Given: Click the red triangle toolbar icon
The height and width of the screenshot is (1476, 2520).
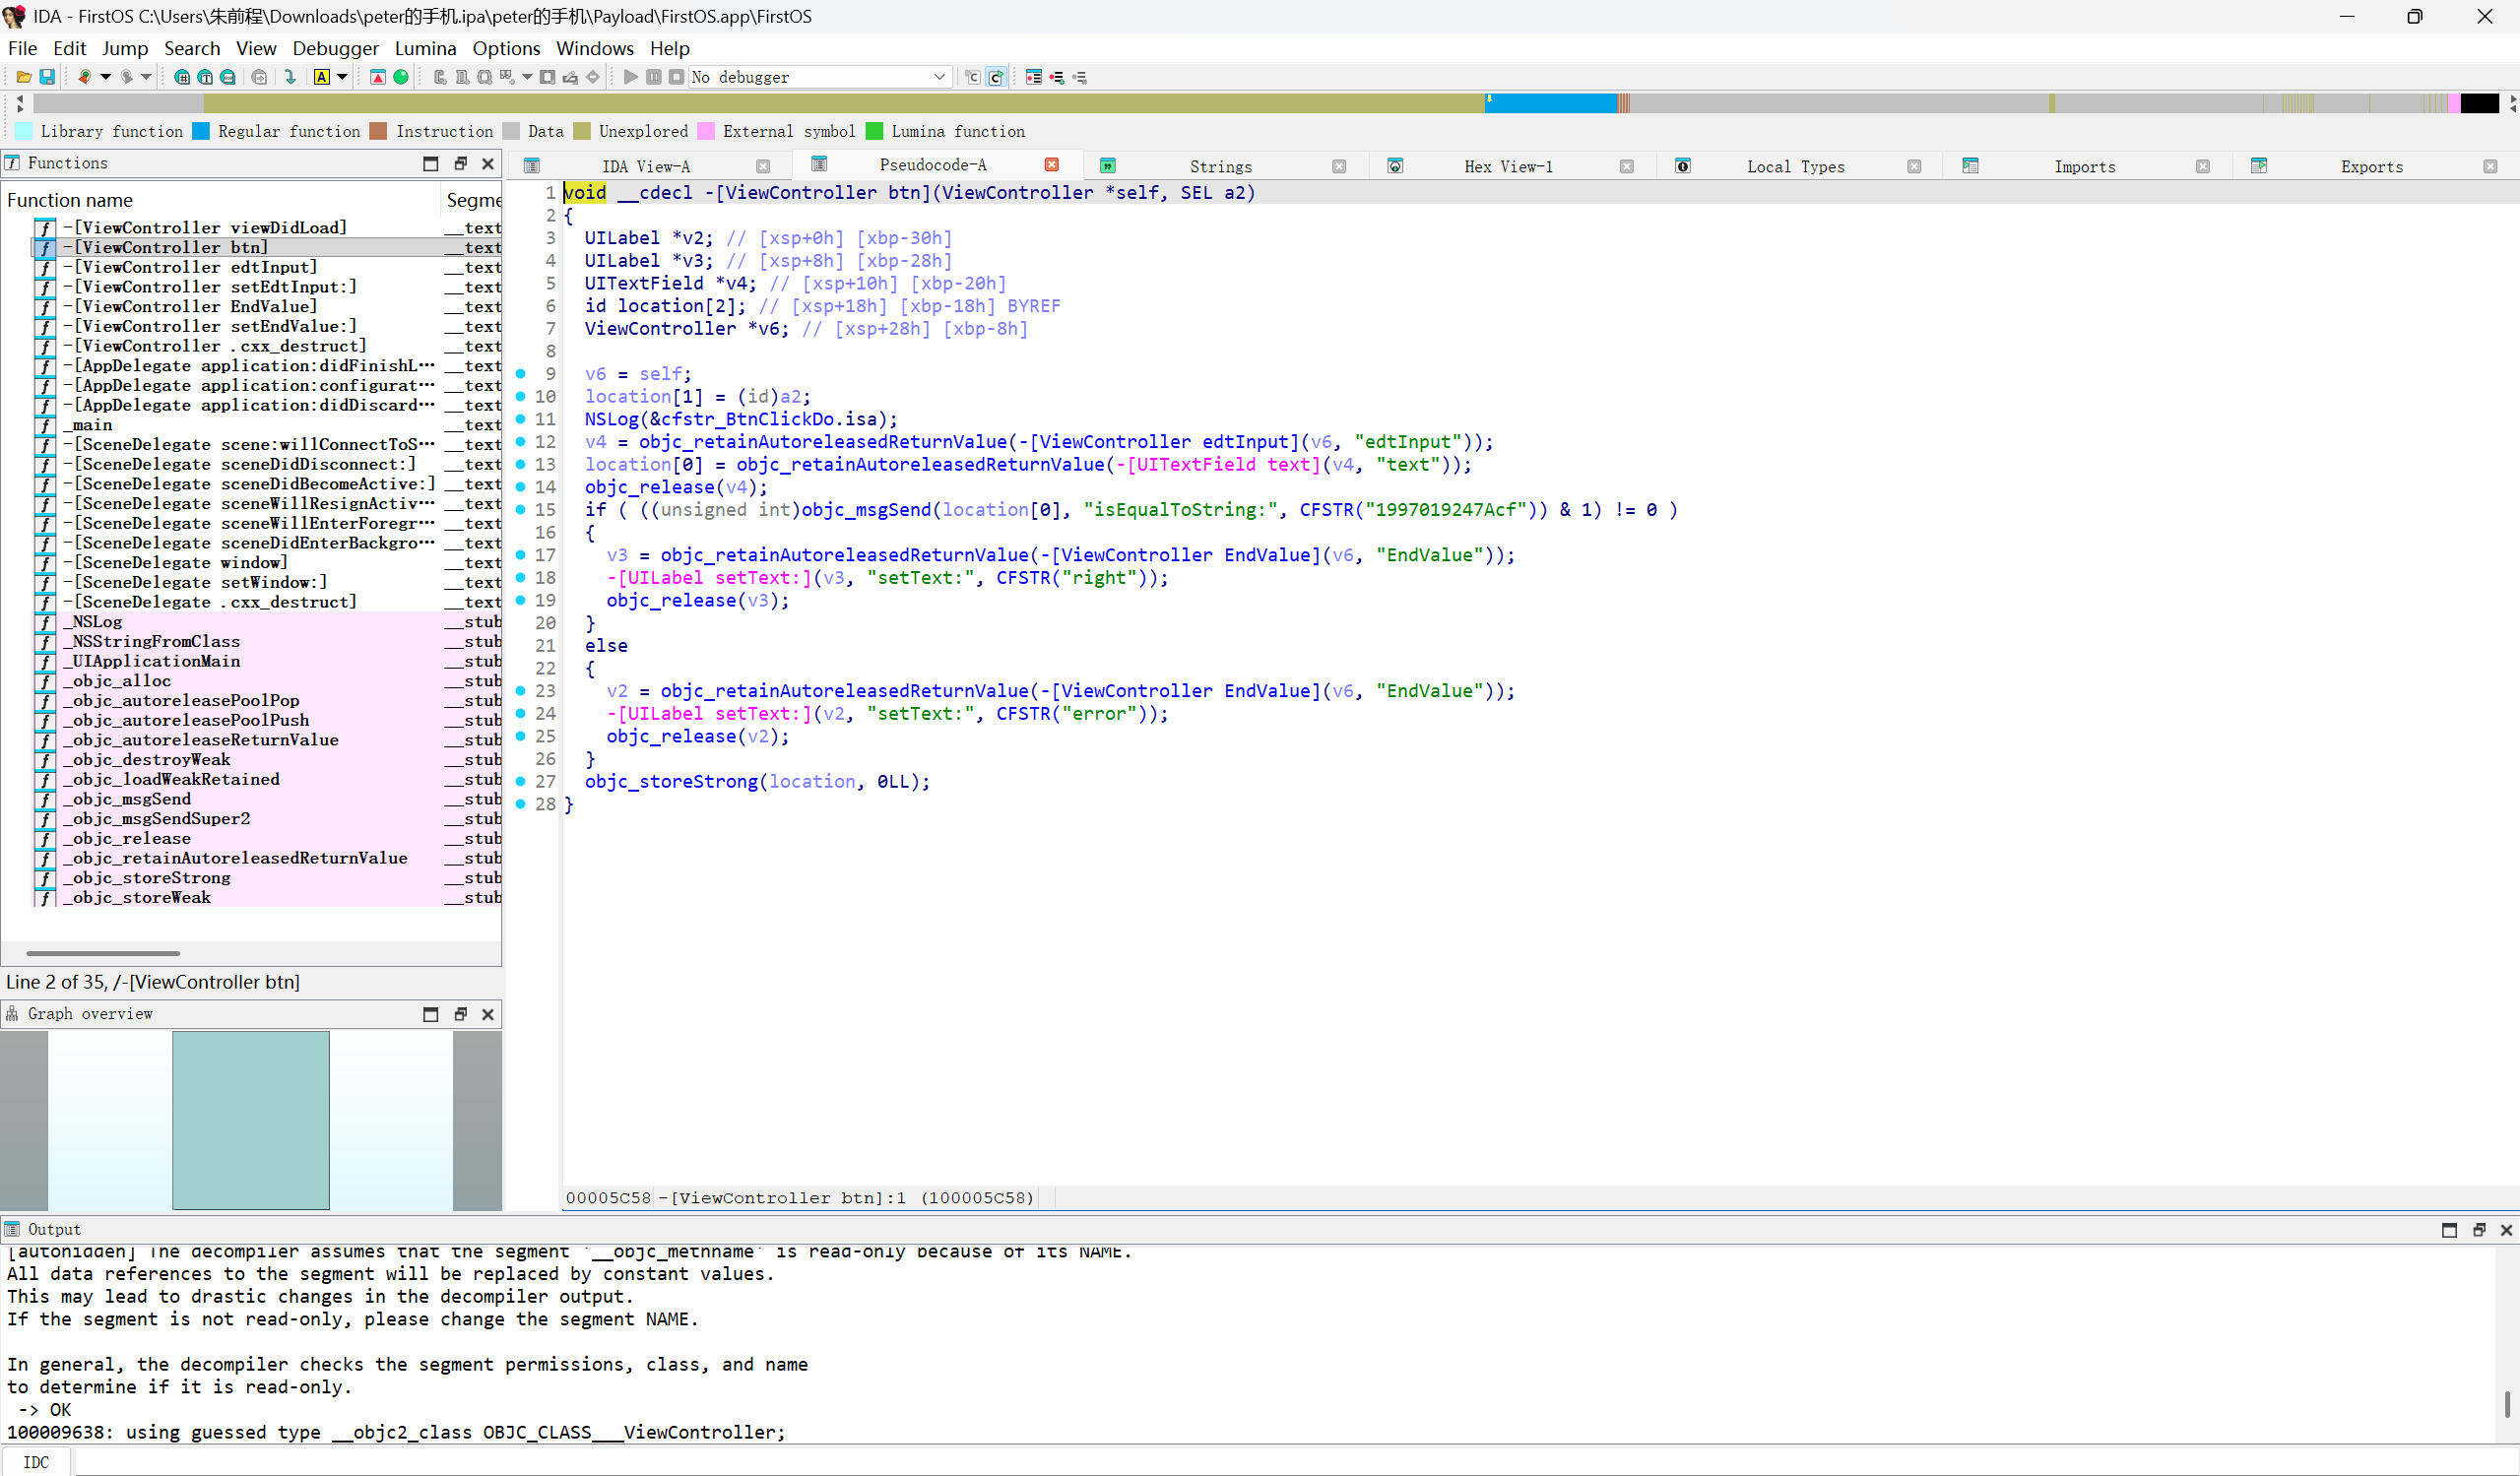Looking at the screenshot, I should pyautogui.click(x=378, y=77).
